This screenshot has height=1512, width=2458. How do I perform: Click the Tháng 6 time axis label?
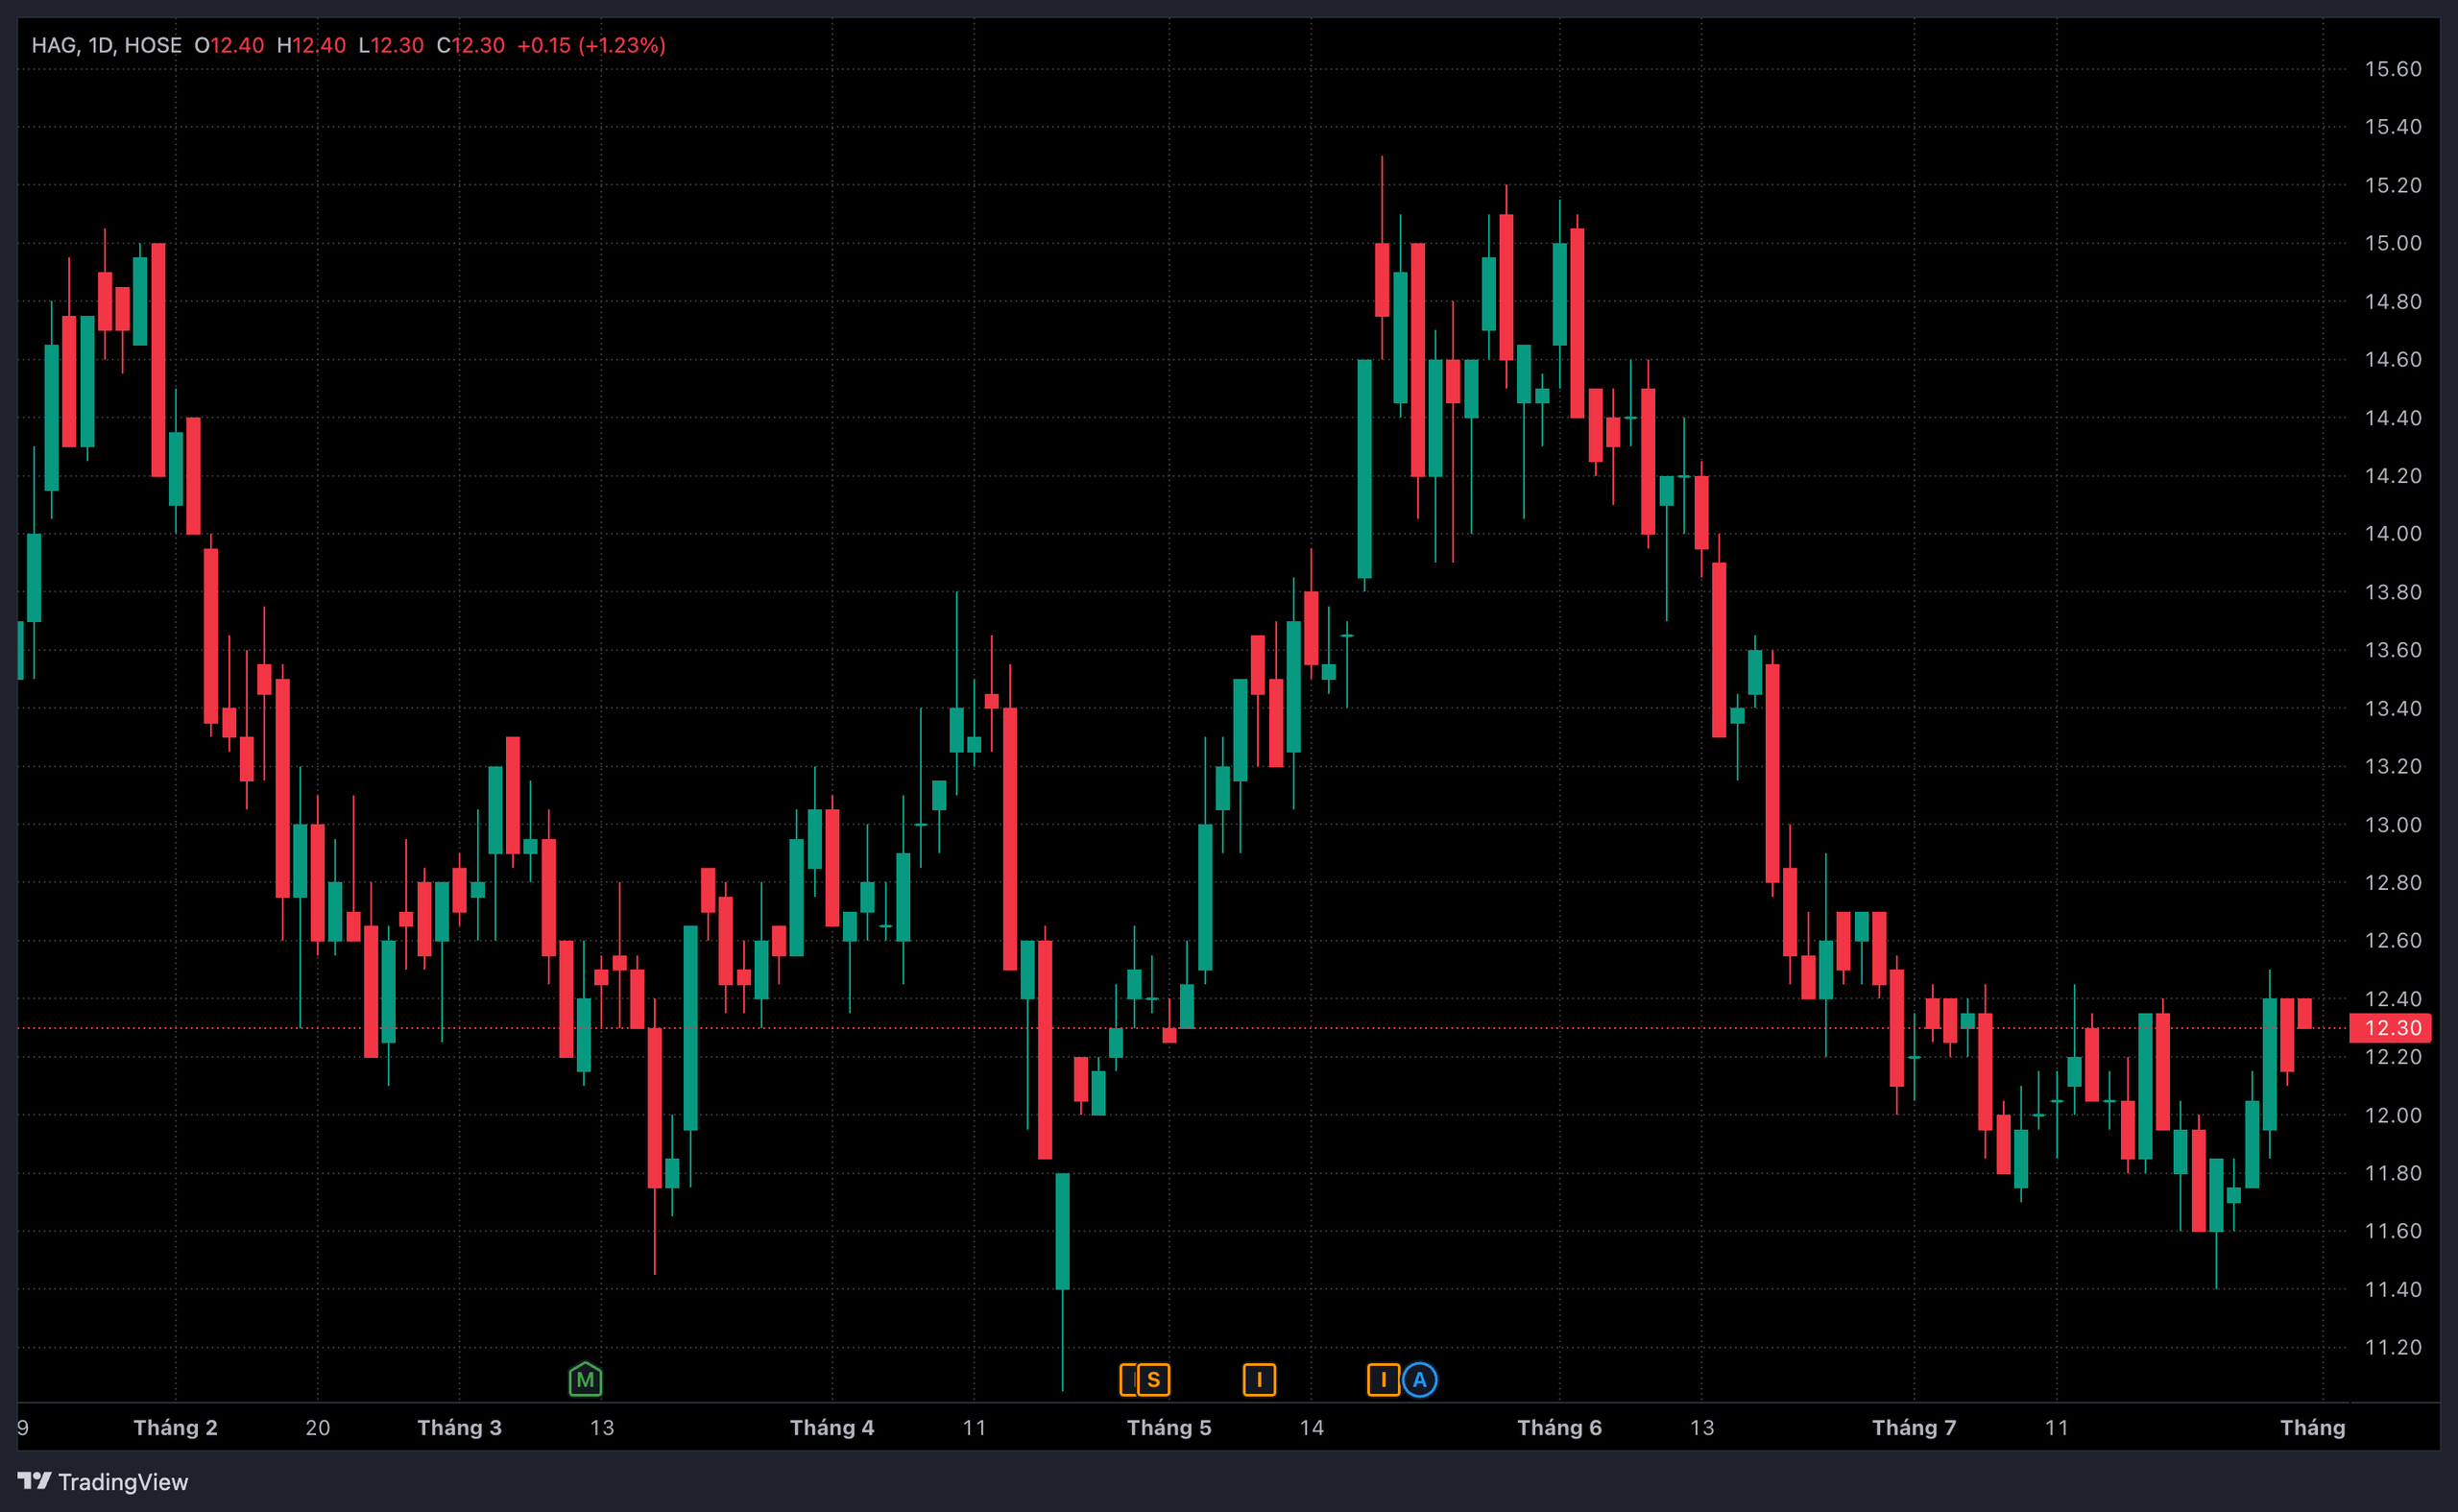[x=1560, y=1427]
